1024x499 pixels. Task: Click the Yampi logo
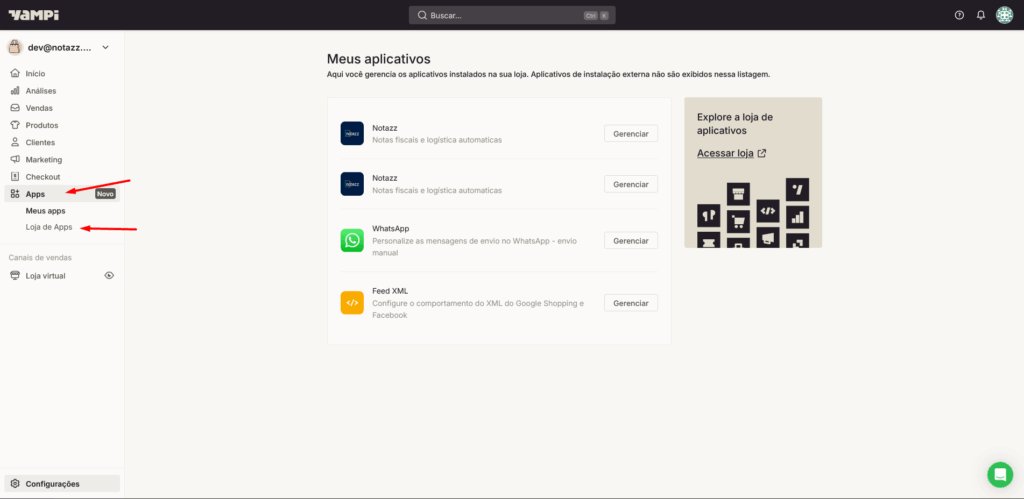point(33,14)
